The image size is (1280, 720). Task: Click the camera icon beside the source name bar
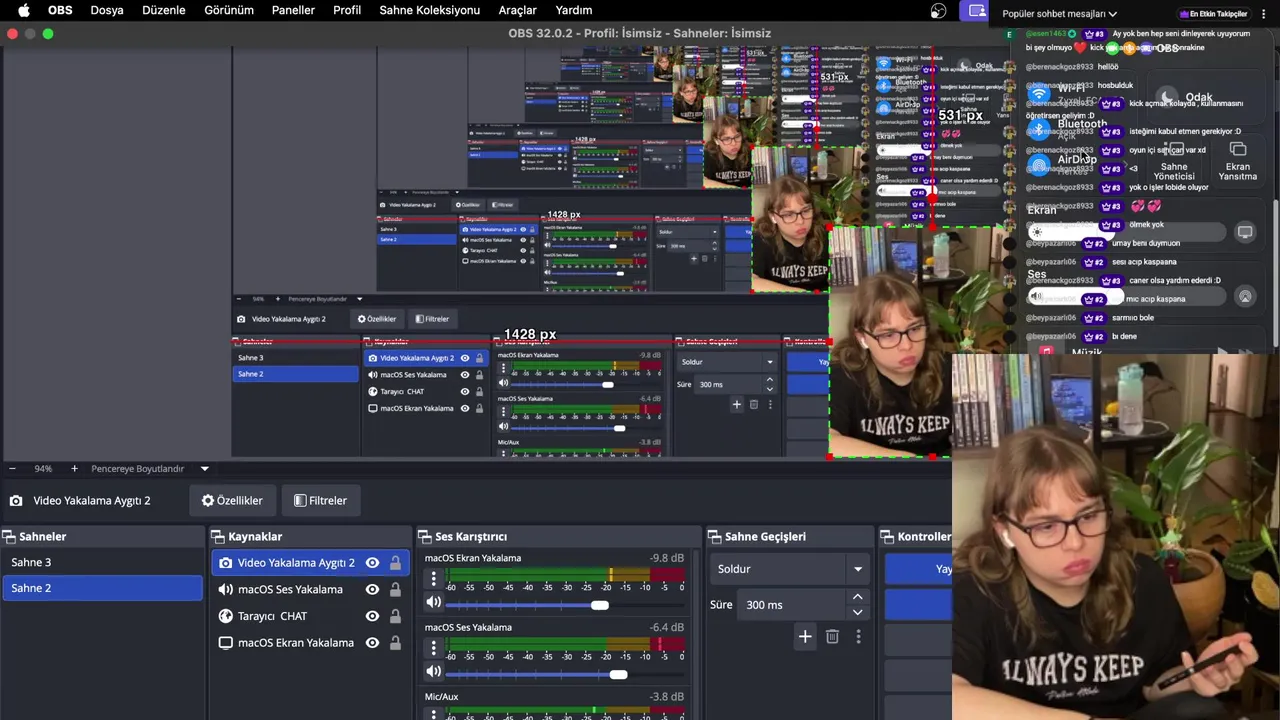(16, 501)
